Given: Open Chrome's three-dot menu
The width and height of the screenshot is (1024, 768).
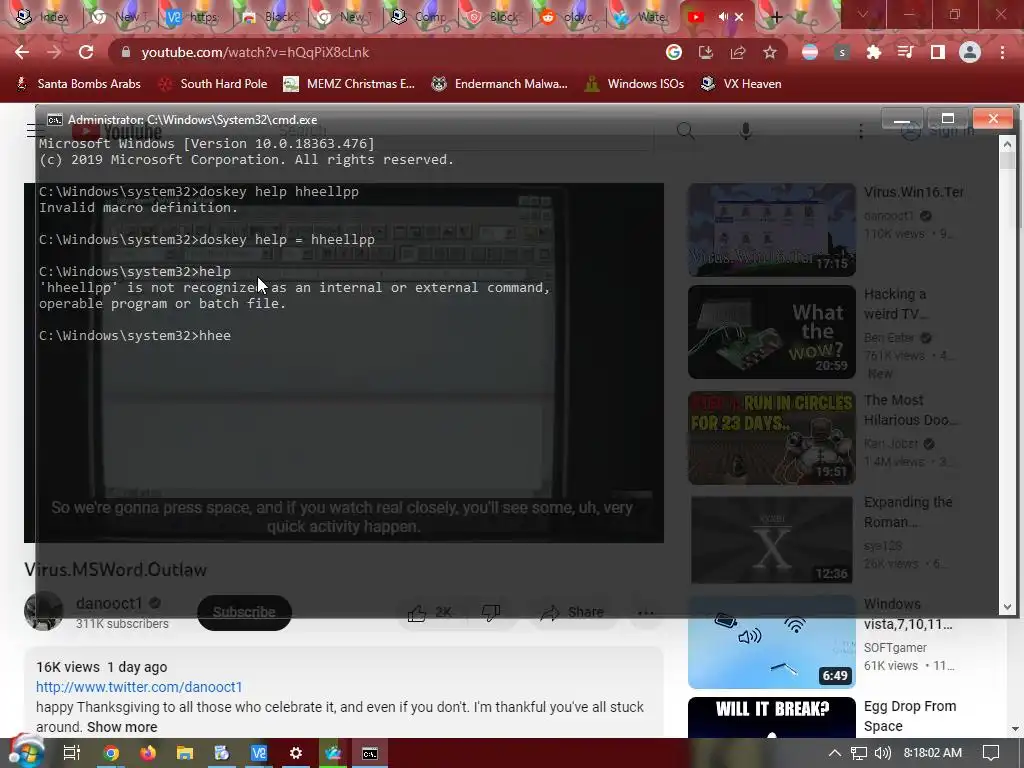Looking at the screenshot, I should 1002,52.
